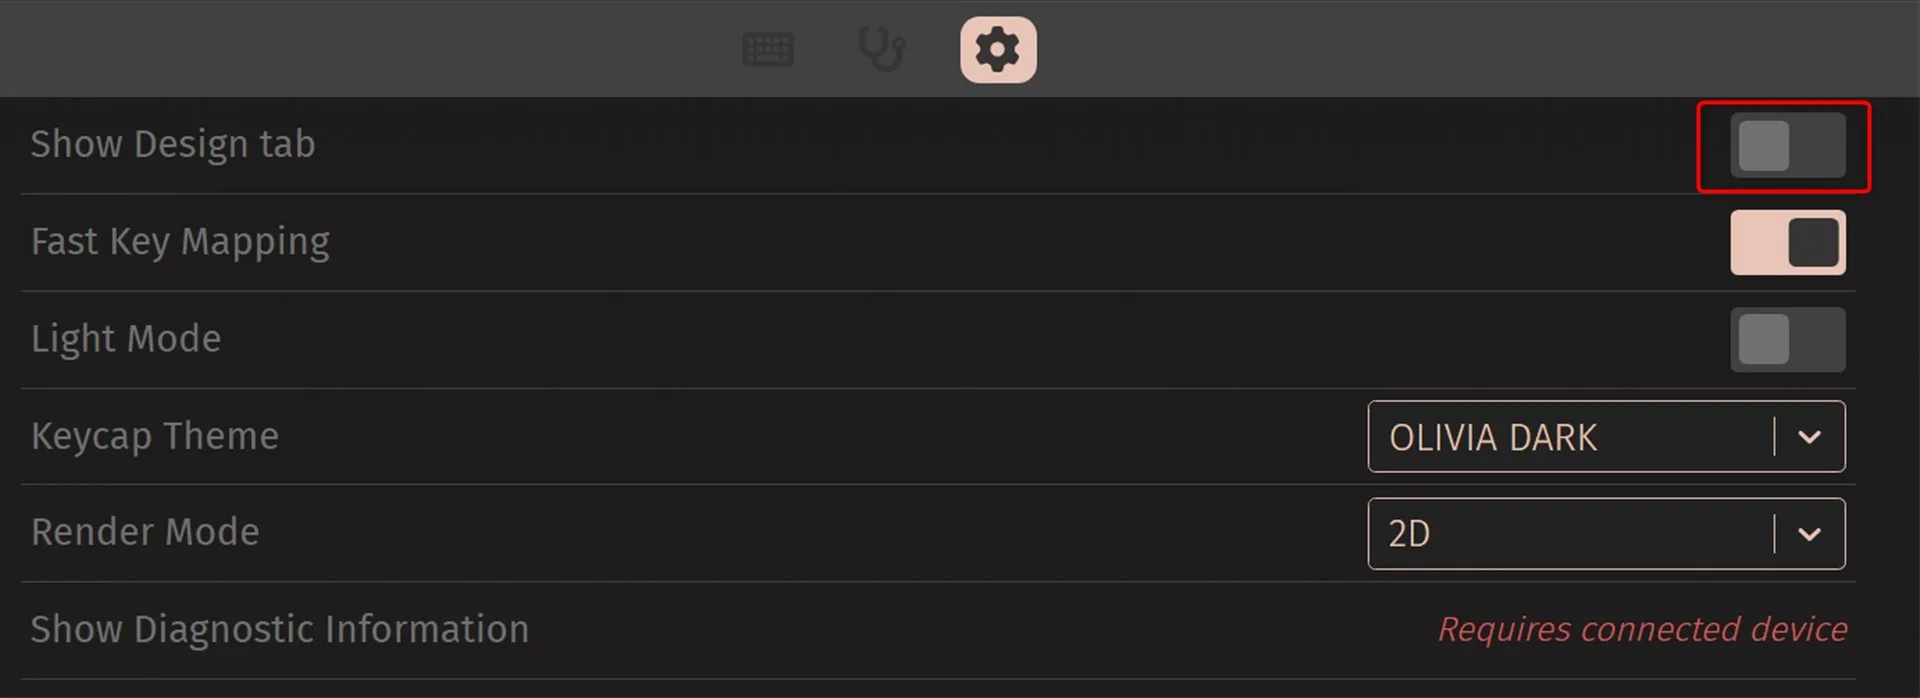The height and width of the screenshot is (698, 1920).
Task: Turn on the Light Mode switch
Action: coord(1787,340)
